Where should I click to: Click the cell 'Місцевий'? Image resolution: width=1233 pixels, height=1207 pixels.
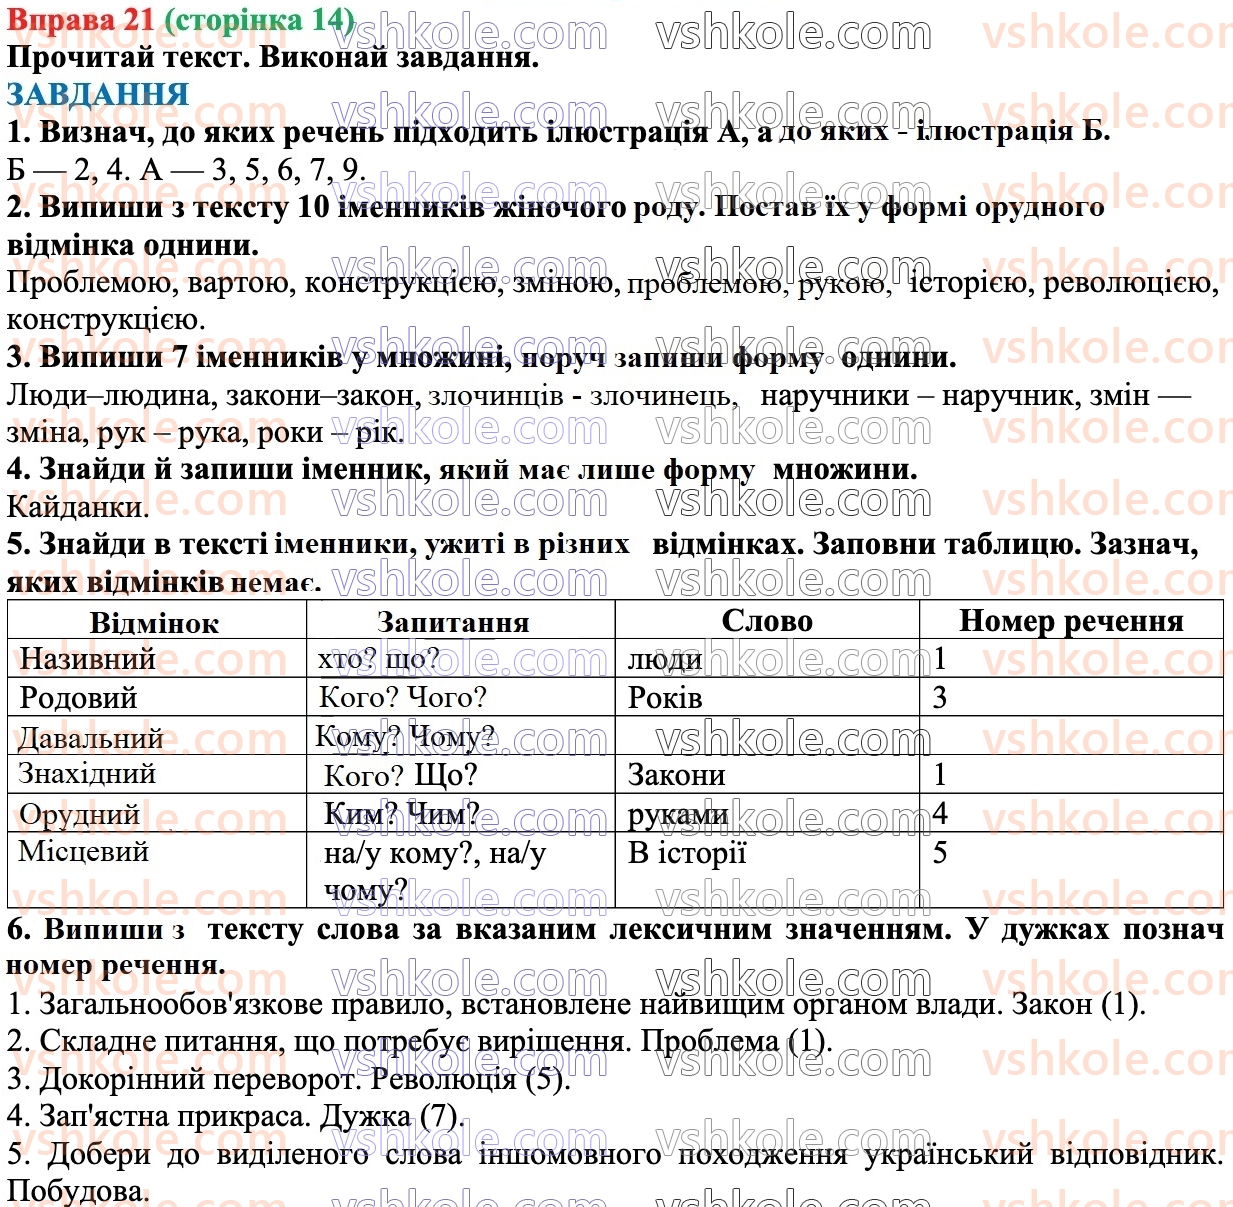tap(83, 852)
